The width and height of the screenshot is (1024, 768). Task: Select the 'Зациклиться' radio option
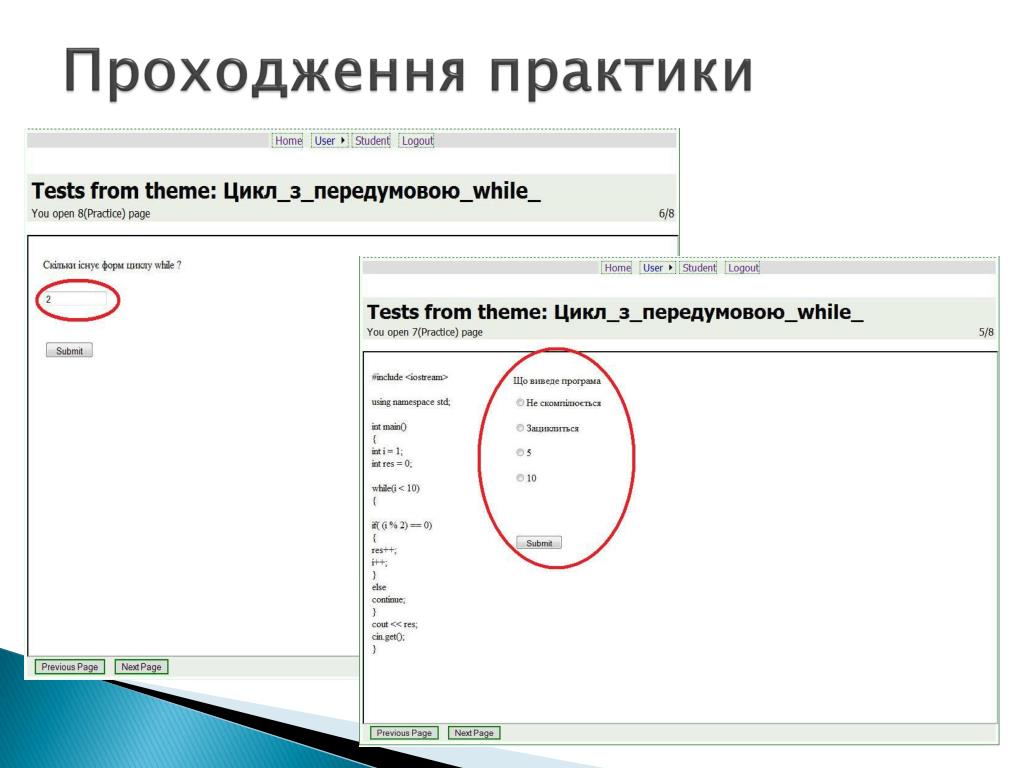tap(520, 428)
